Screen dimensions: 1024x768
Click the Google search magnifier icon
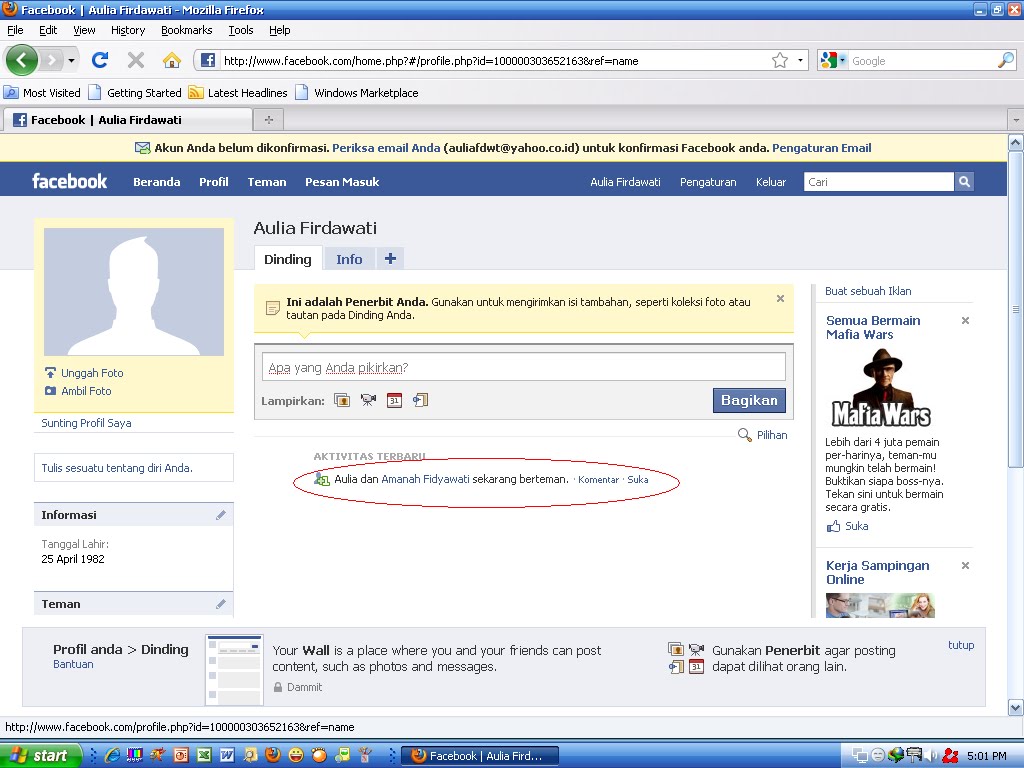(1006, 60)
